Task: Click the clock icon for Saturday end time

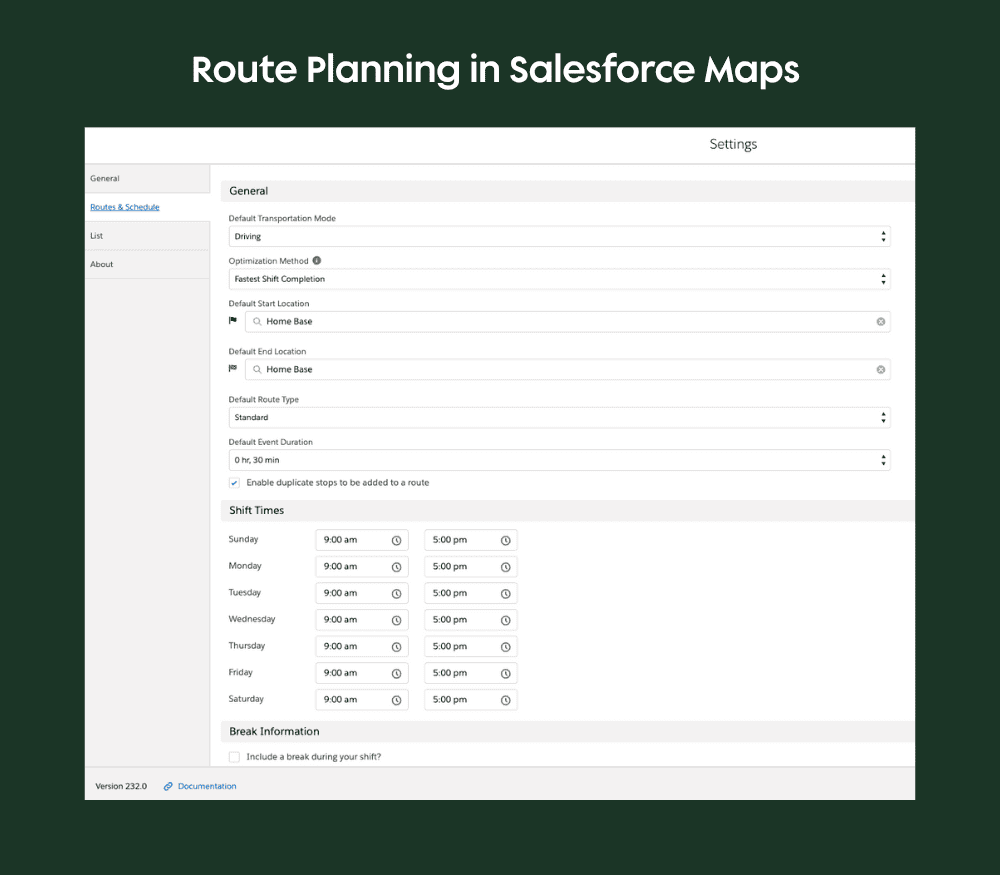Action: (507, 699)
